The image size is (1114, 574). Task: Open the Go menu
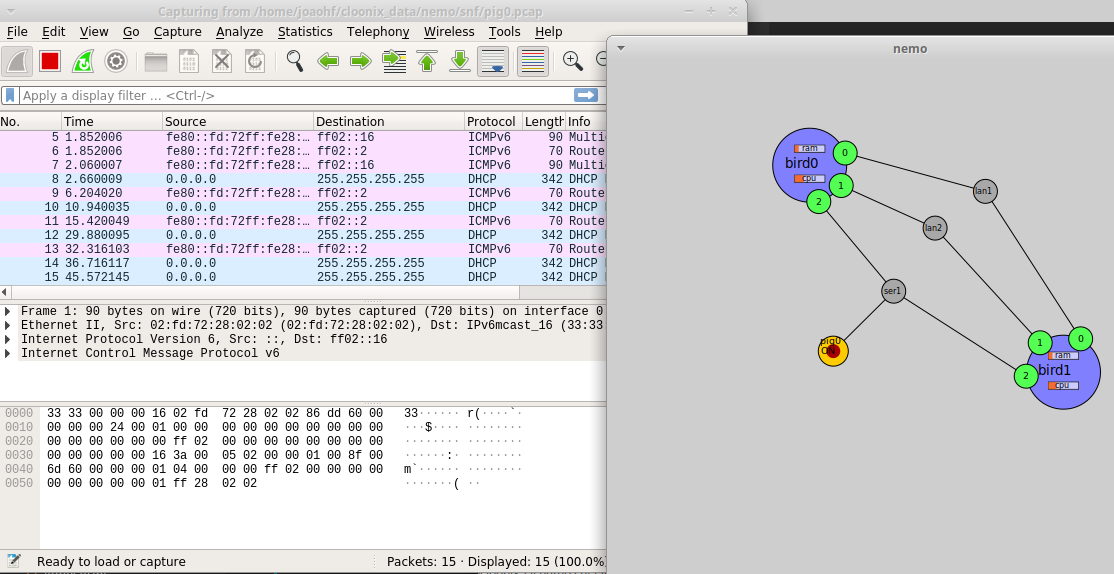pos(131,31)
